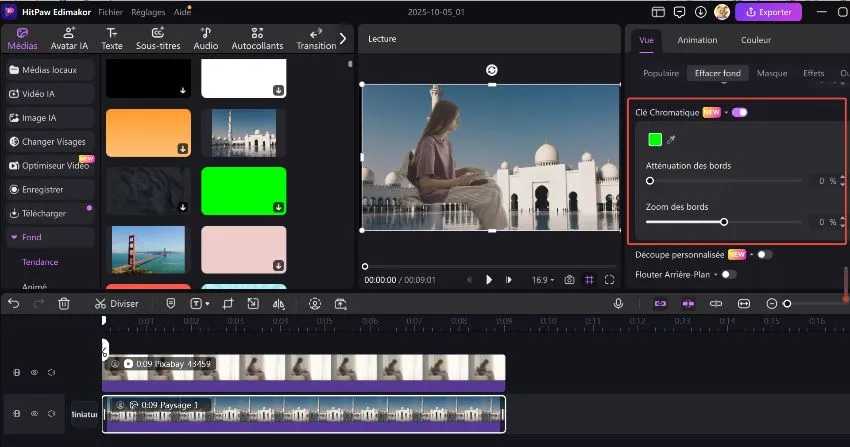Enter fullscreen preview mode
Viewport: 850px width, 447px height.
(x=611, y=280)
